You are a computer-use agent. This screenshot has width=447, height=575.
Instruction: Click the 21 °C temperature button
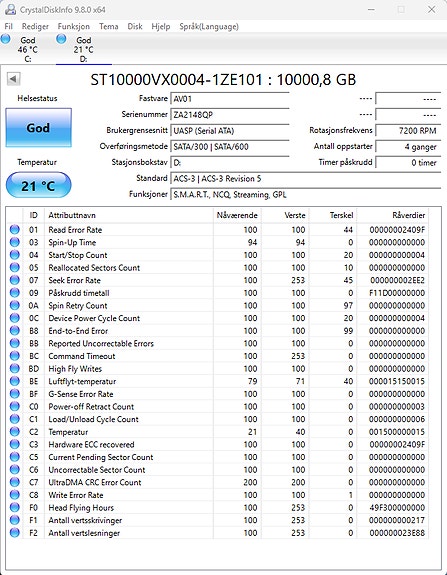[39, 186]
